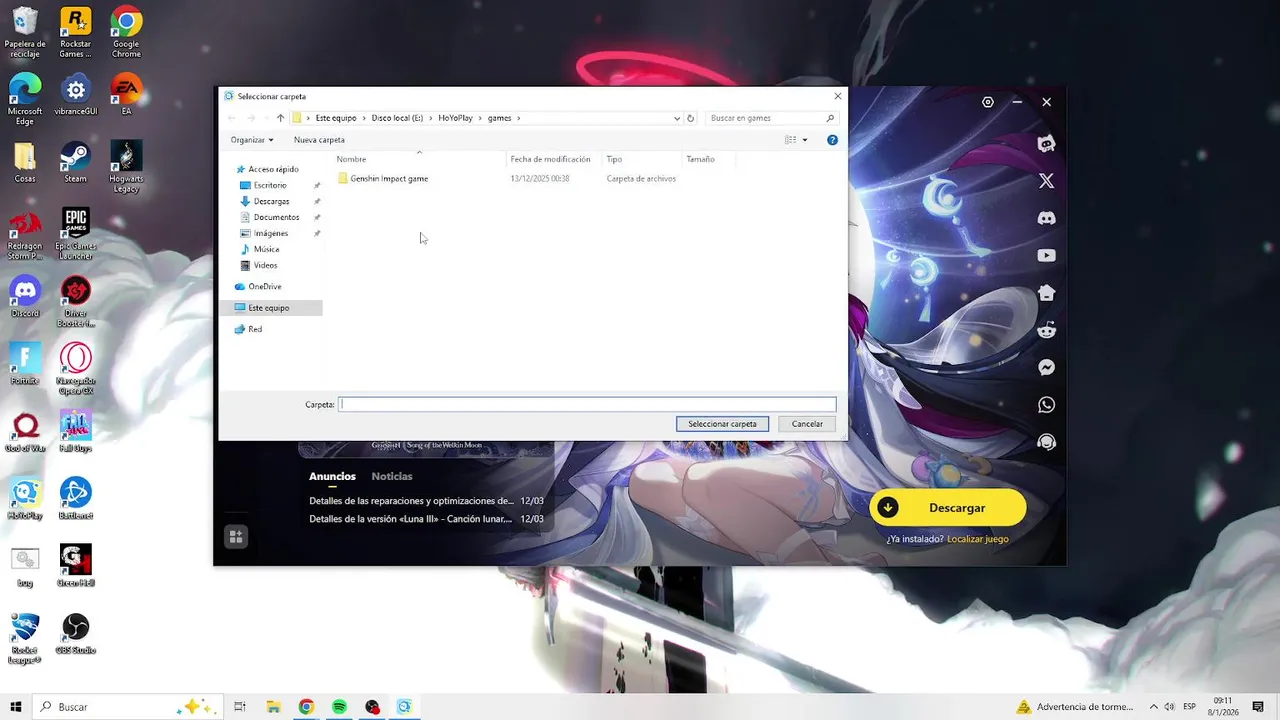Select the Discord desktop icon
The width and height of the screenshot is (1280, 720).
pos(25,297)
